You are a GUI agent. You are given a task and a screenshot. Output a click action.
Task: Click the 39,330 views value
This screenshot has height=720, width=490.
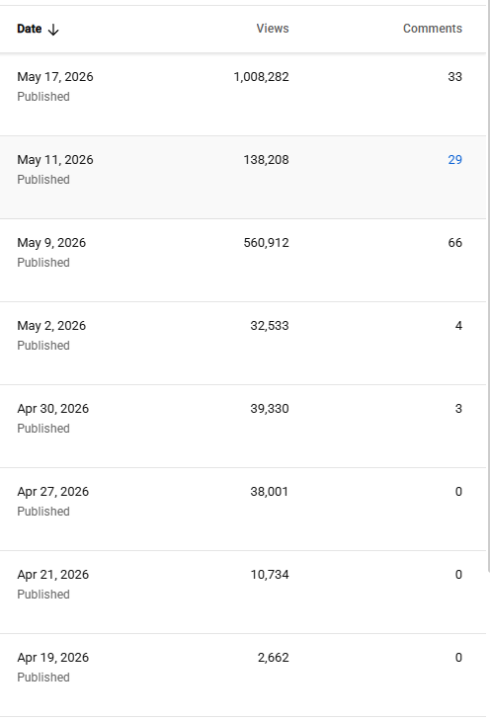pos(269,409)
